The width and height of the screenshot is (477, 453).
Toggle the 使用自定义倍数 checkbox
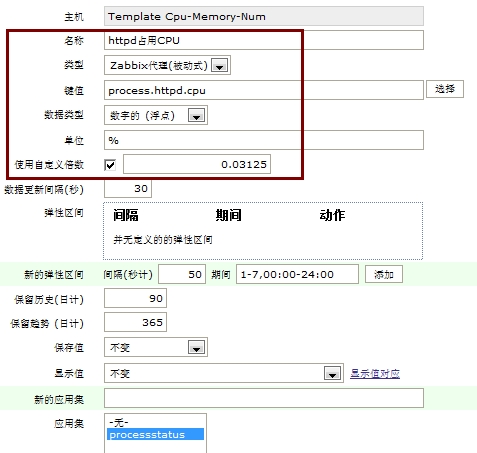click(110, 165)
